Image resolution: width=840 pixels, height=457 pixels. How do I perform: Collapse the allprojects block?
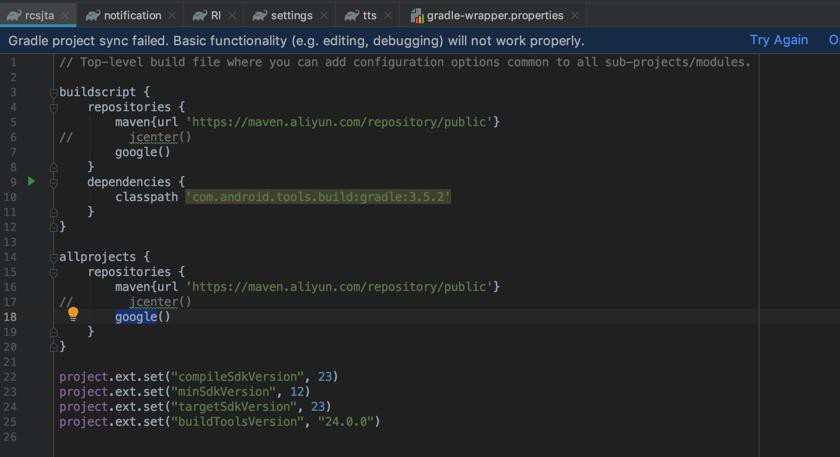point(54,258)
